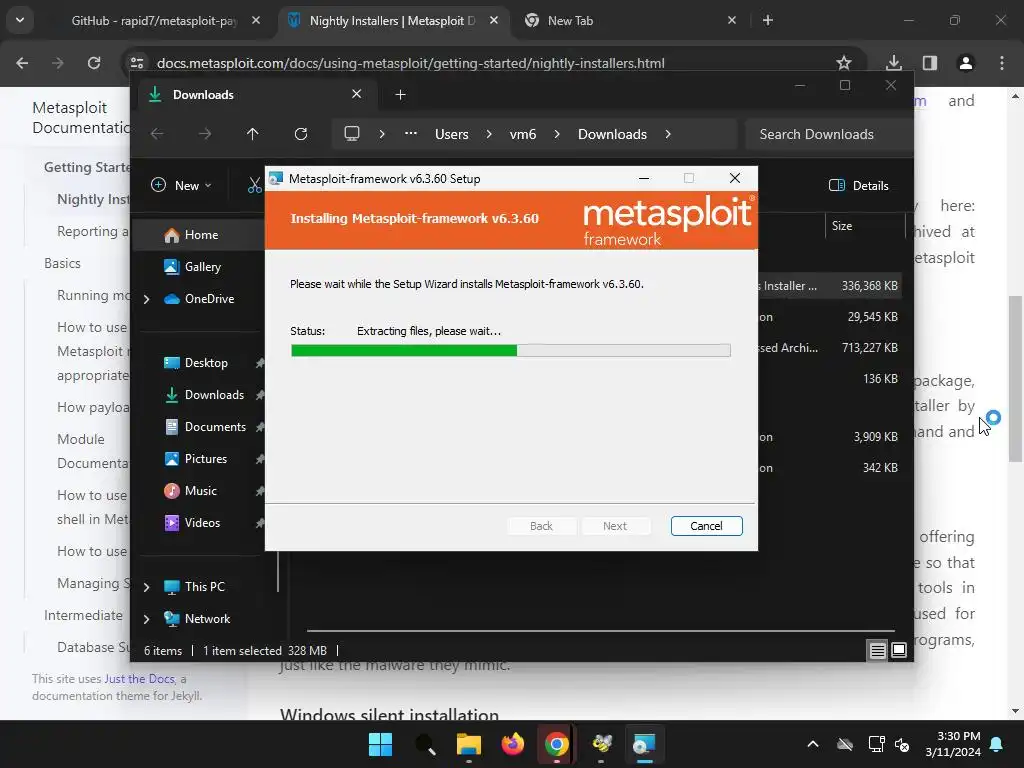The height and width of the screenshot is (768, 1024).
Task: Add new Explorer tab
Action: (400, 95)
